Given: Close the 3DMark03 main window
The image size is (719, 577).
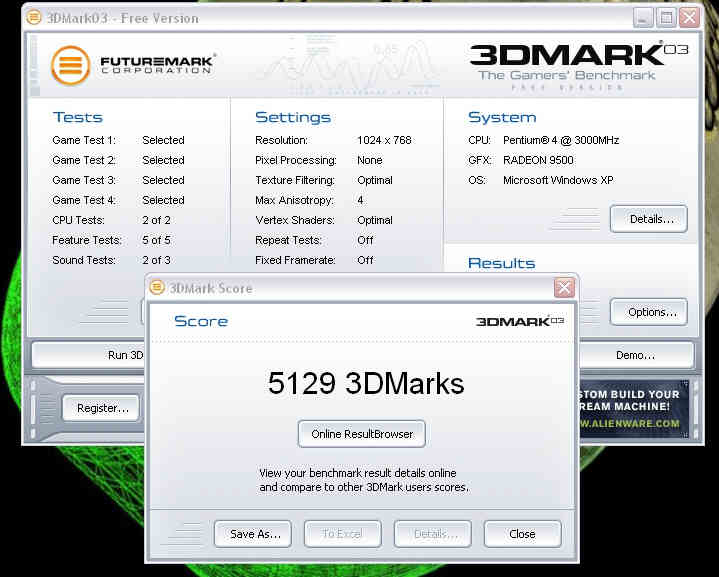Looking at the screenshot, I should coord(689,18).
